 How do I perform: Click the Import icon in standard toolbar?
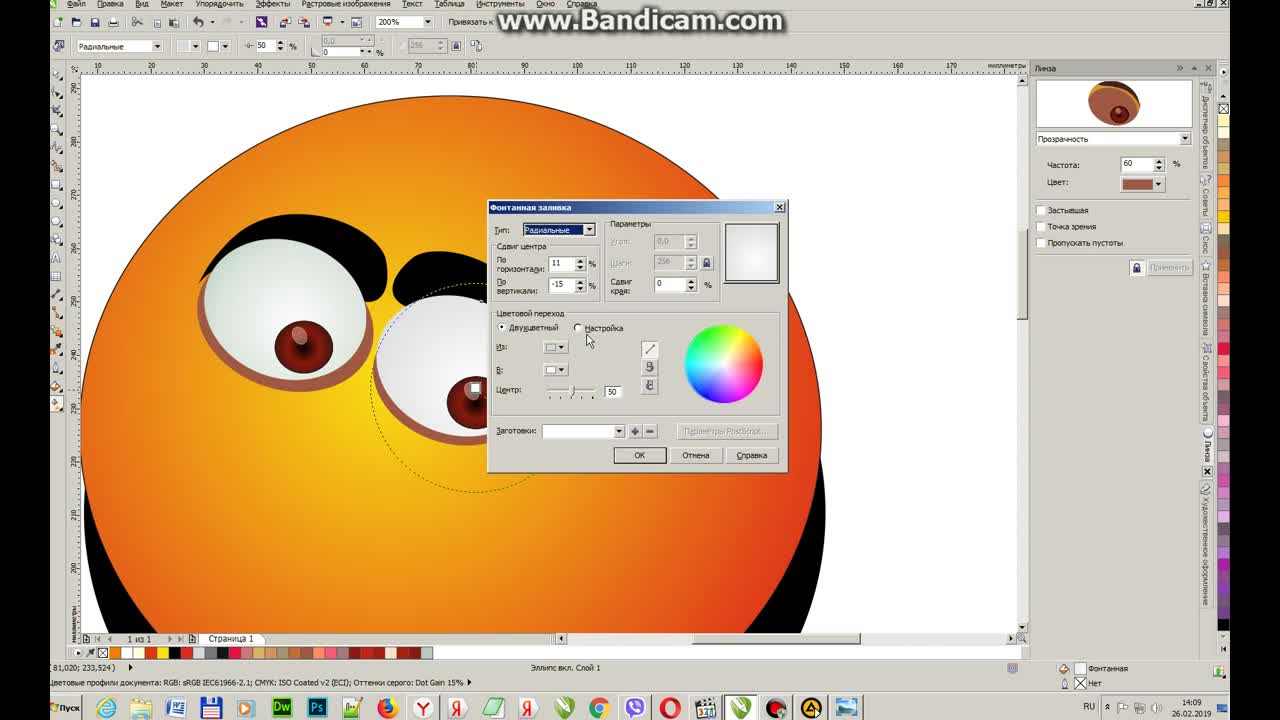[x=284, y=22]
